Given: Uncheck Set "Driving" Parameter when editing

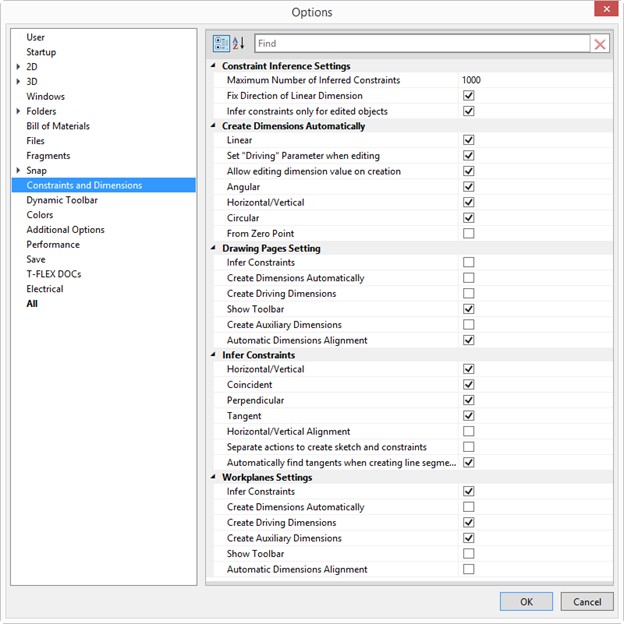Looking at the screenshot, I should [468, 156].
